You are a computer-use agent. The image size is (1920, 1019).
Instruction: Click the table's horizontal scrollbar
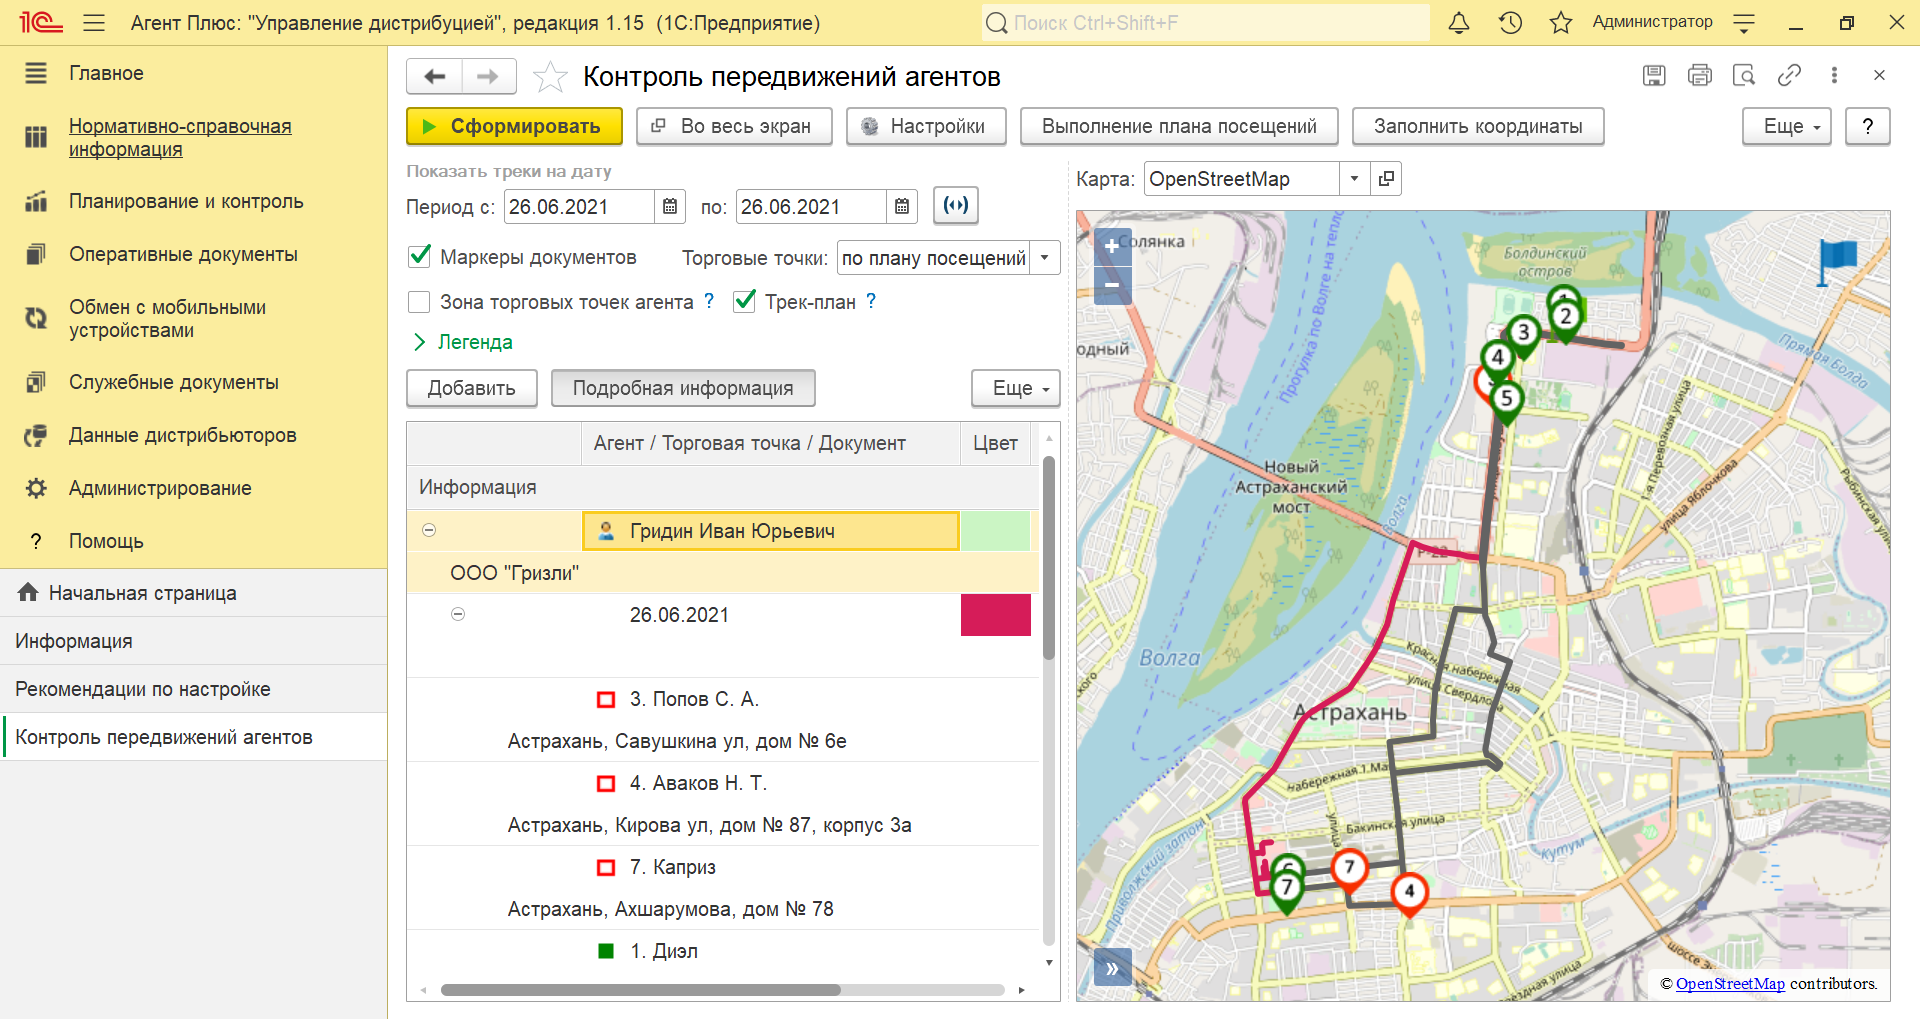(x=640, y=990)
